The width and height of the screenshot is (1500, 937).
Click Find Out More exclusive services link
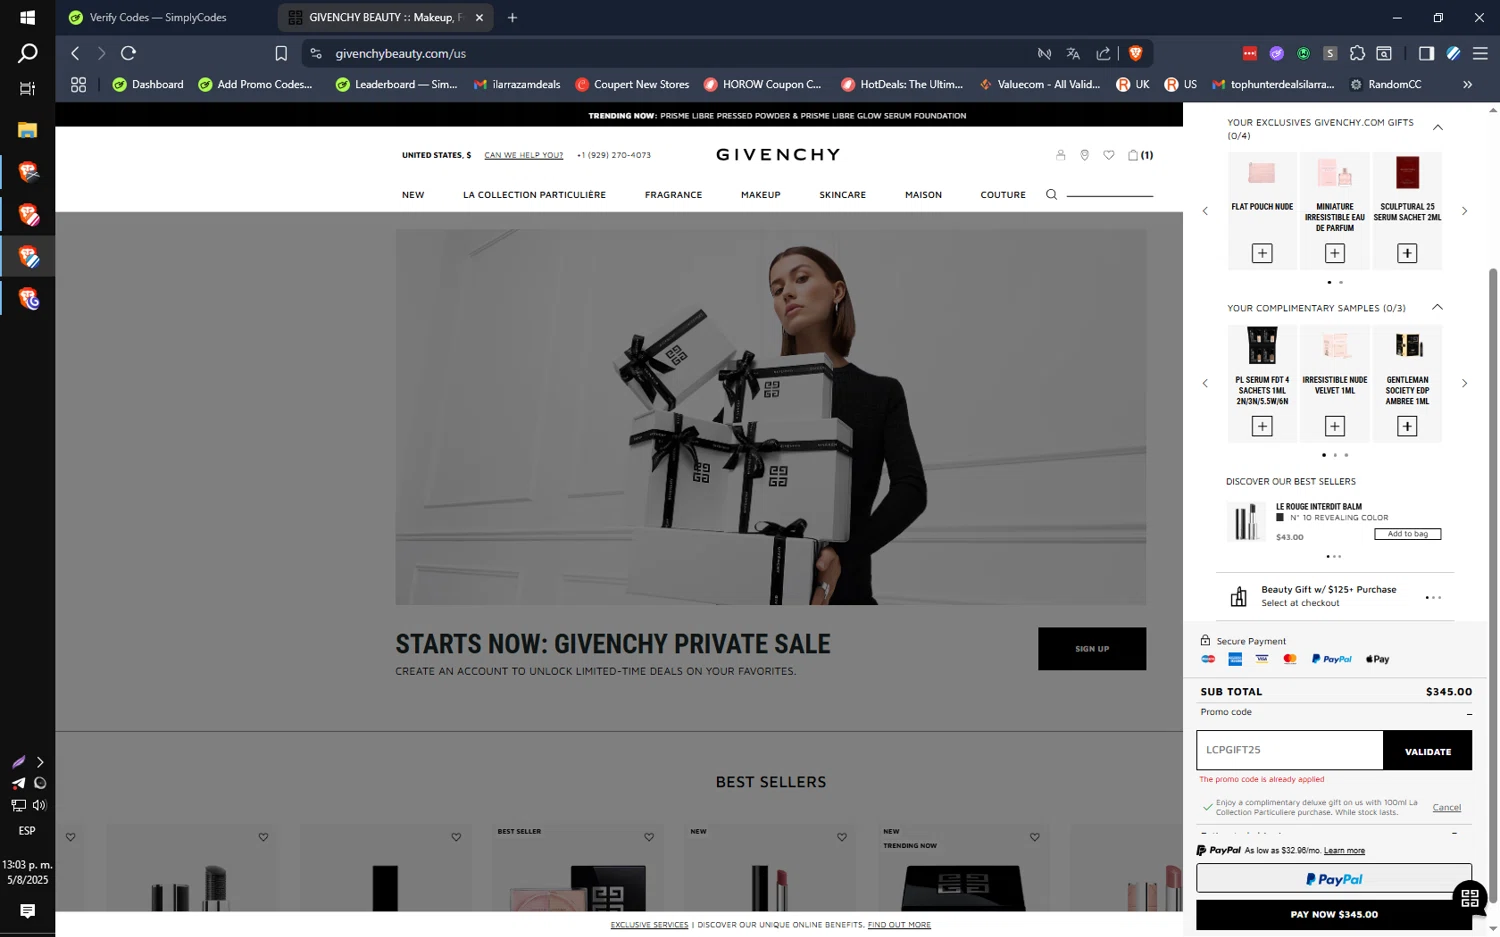899,925
